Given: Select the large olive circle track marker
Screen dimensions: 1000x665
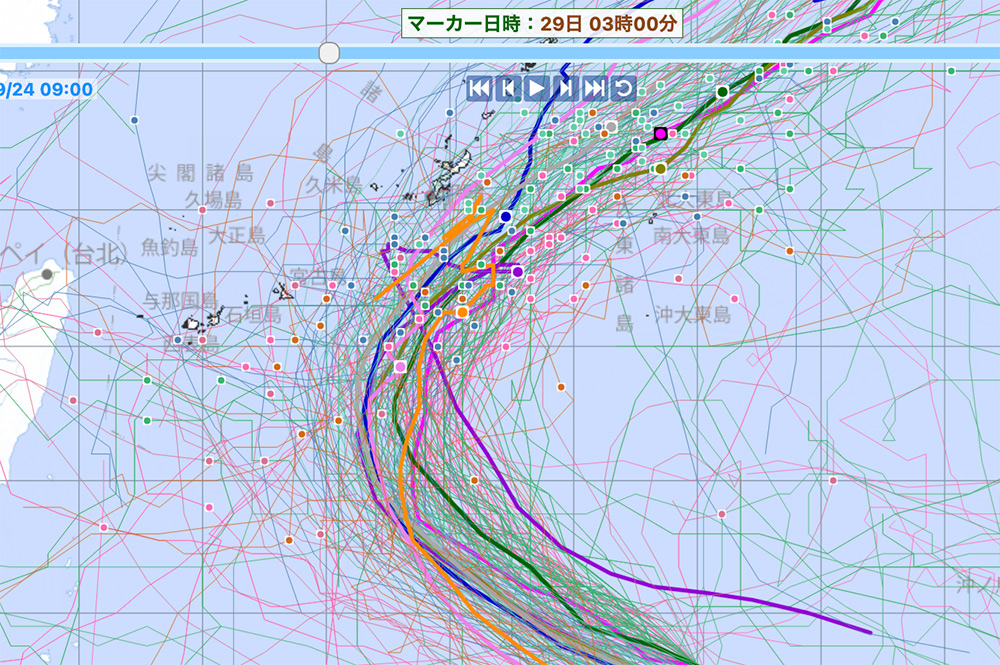Looking at the screenshot, I should coord(660,169).
